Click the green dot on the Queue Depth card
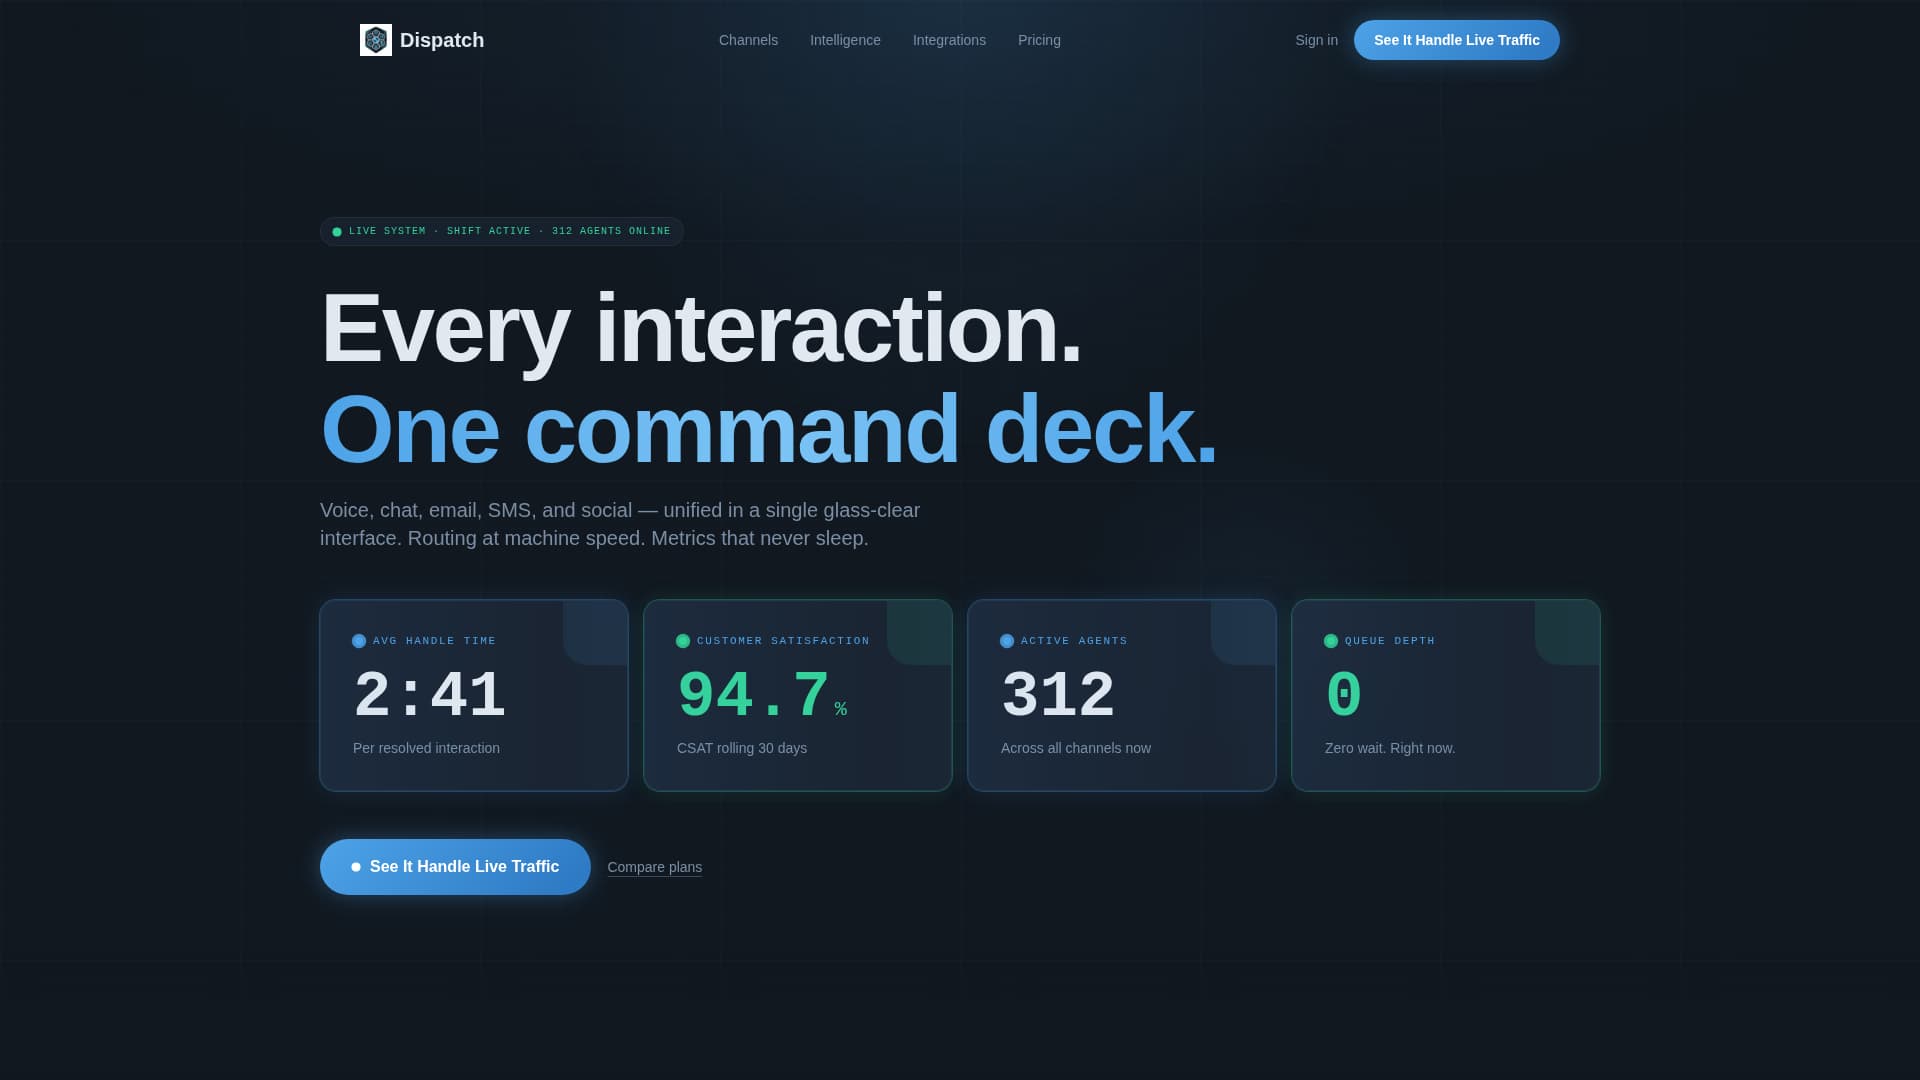Image resolution: width=1920 pixels, height=1080 pixels. coord(1330,641)
